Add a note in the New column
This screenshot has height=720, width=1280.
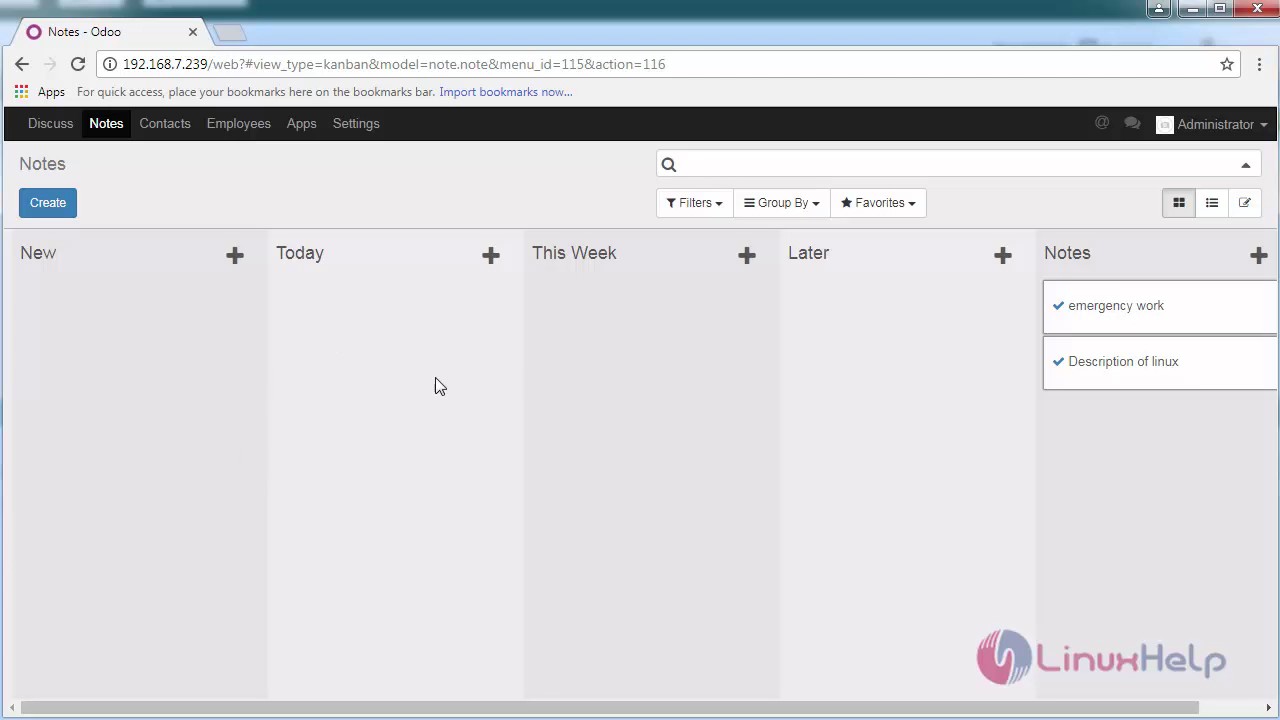point(235,256)
